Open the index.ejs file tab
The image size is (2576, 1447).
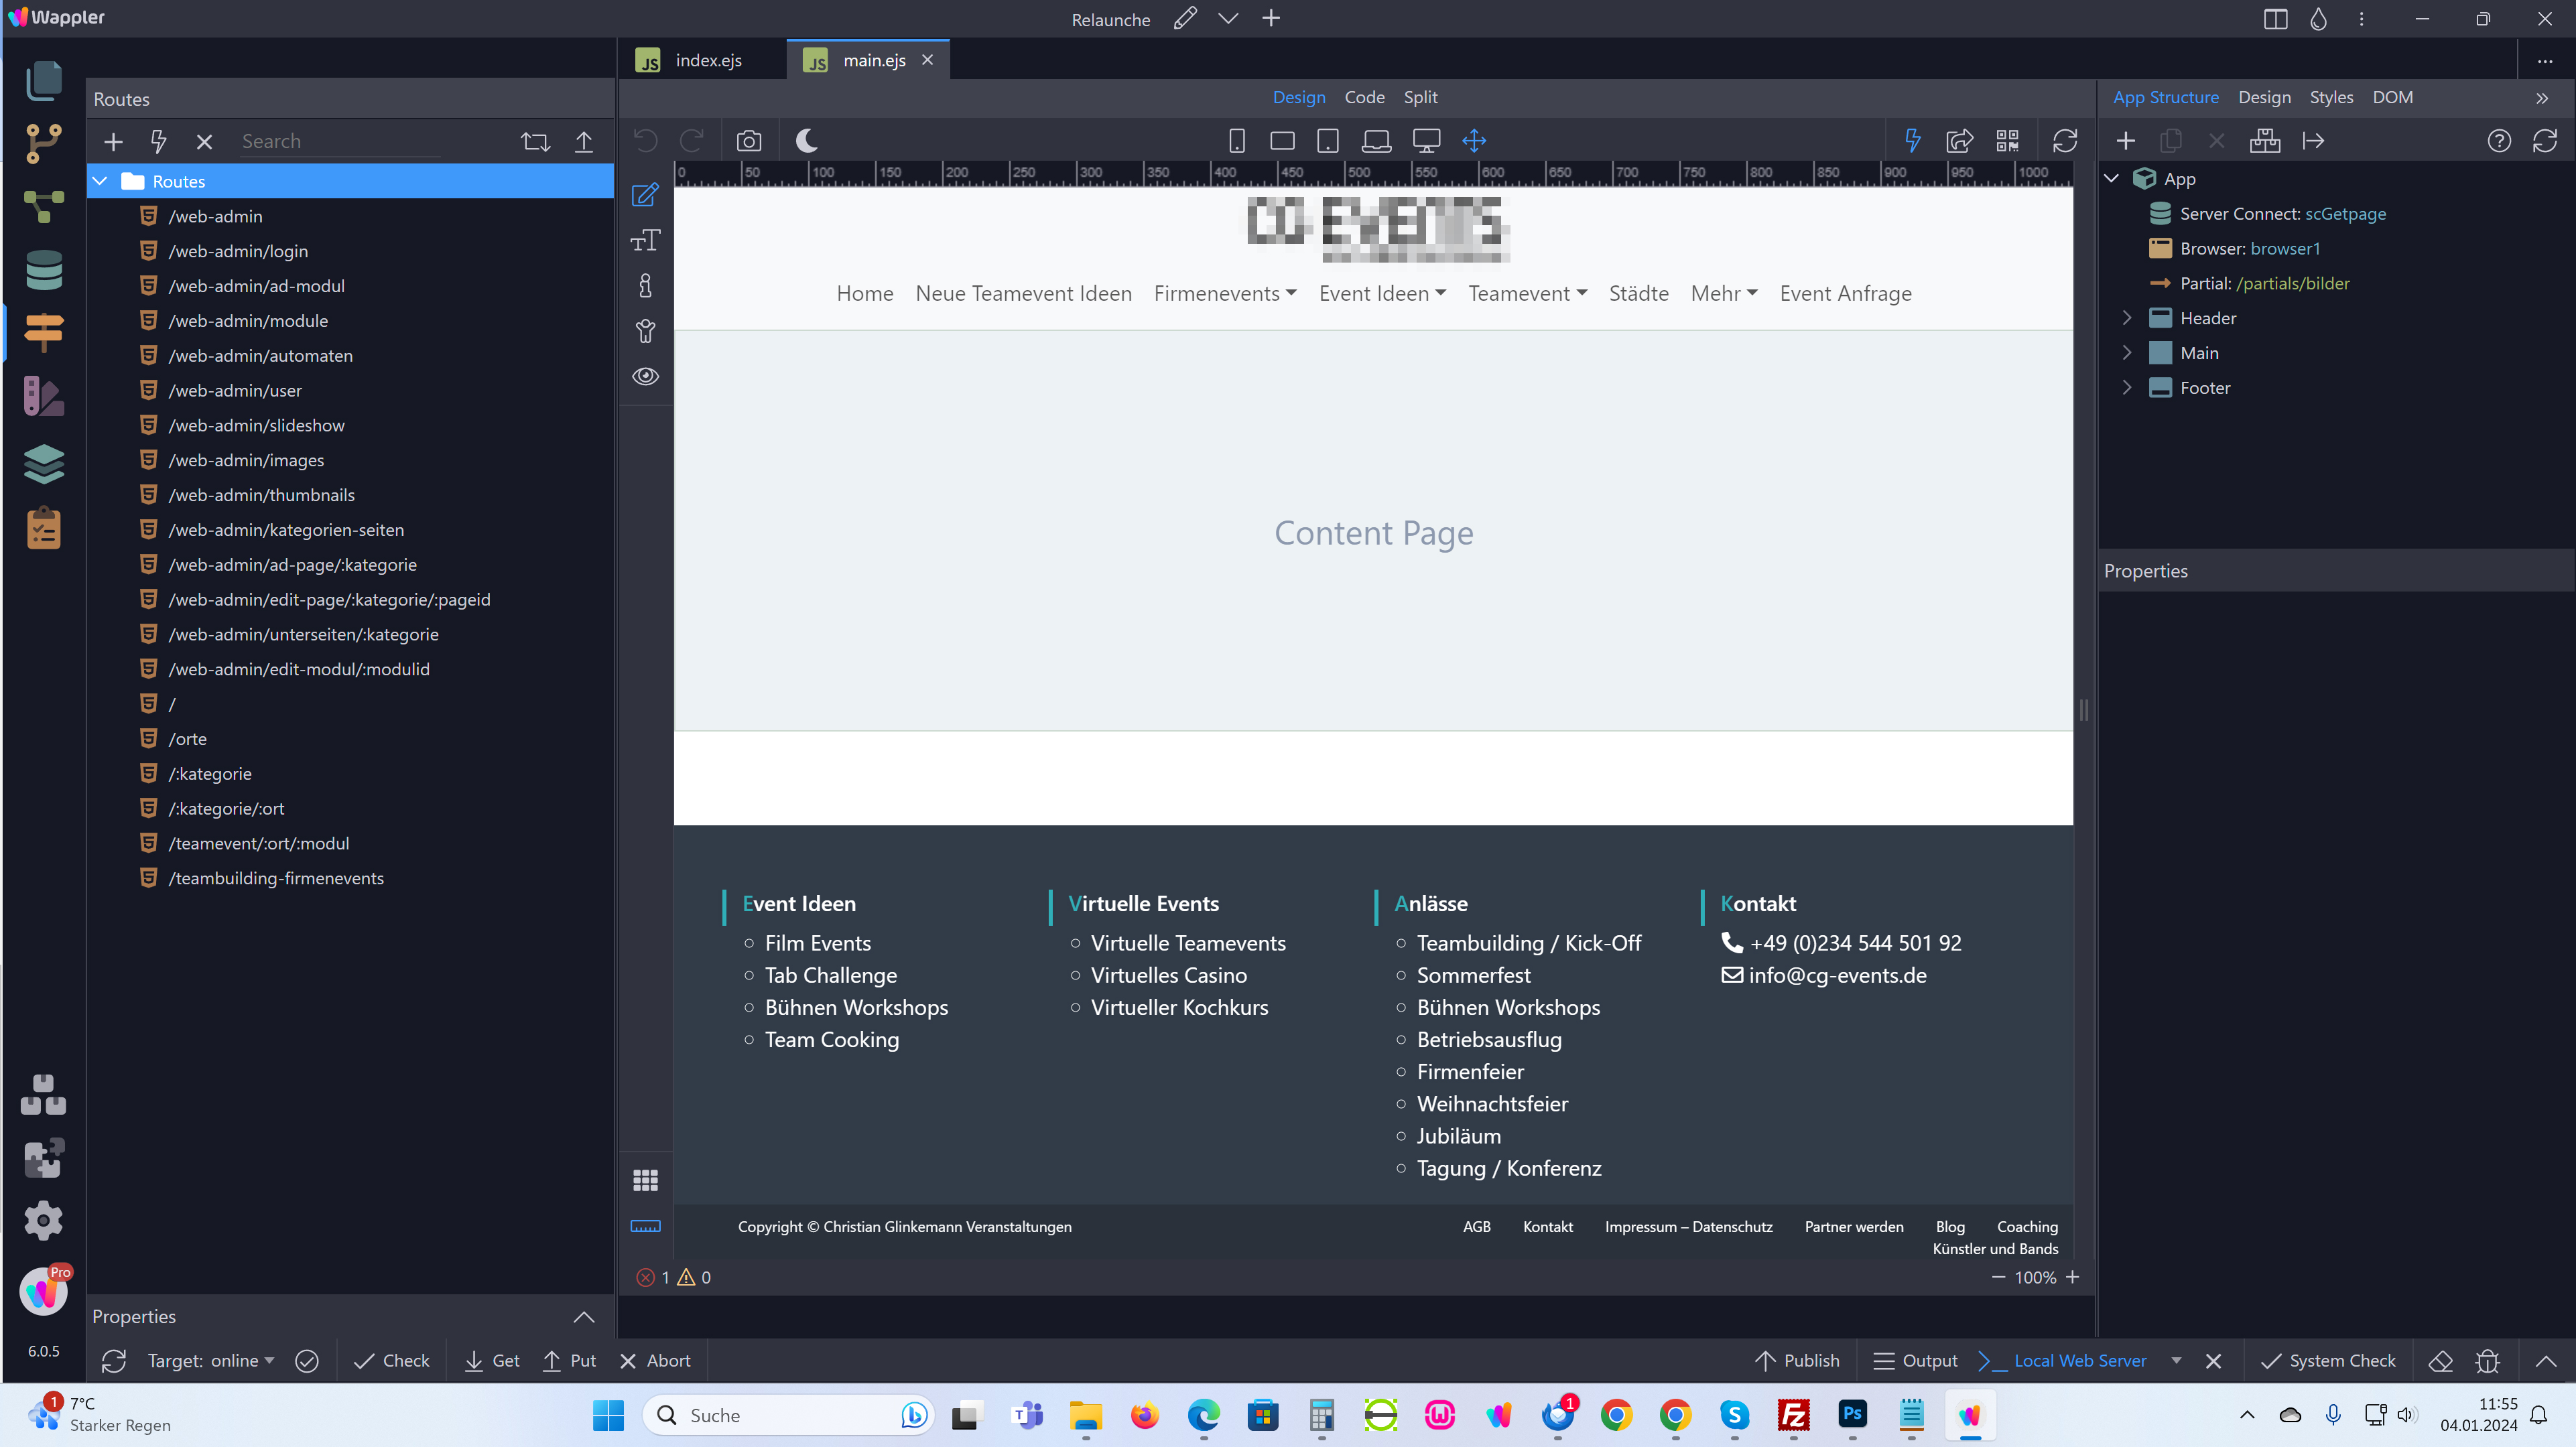click(707, 60)
